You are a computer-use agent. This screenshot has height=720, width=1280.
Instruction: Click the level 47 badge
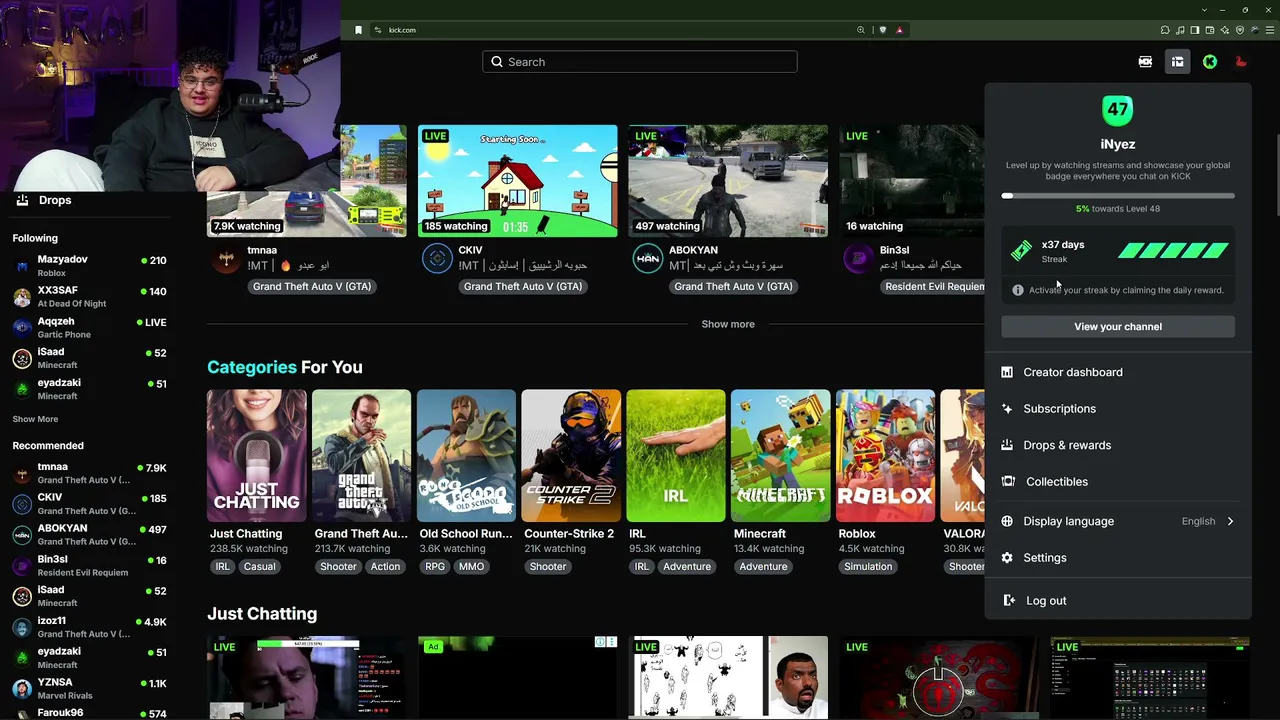click(x=1118, y=111)
